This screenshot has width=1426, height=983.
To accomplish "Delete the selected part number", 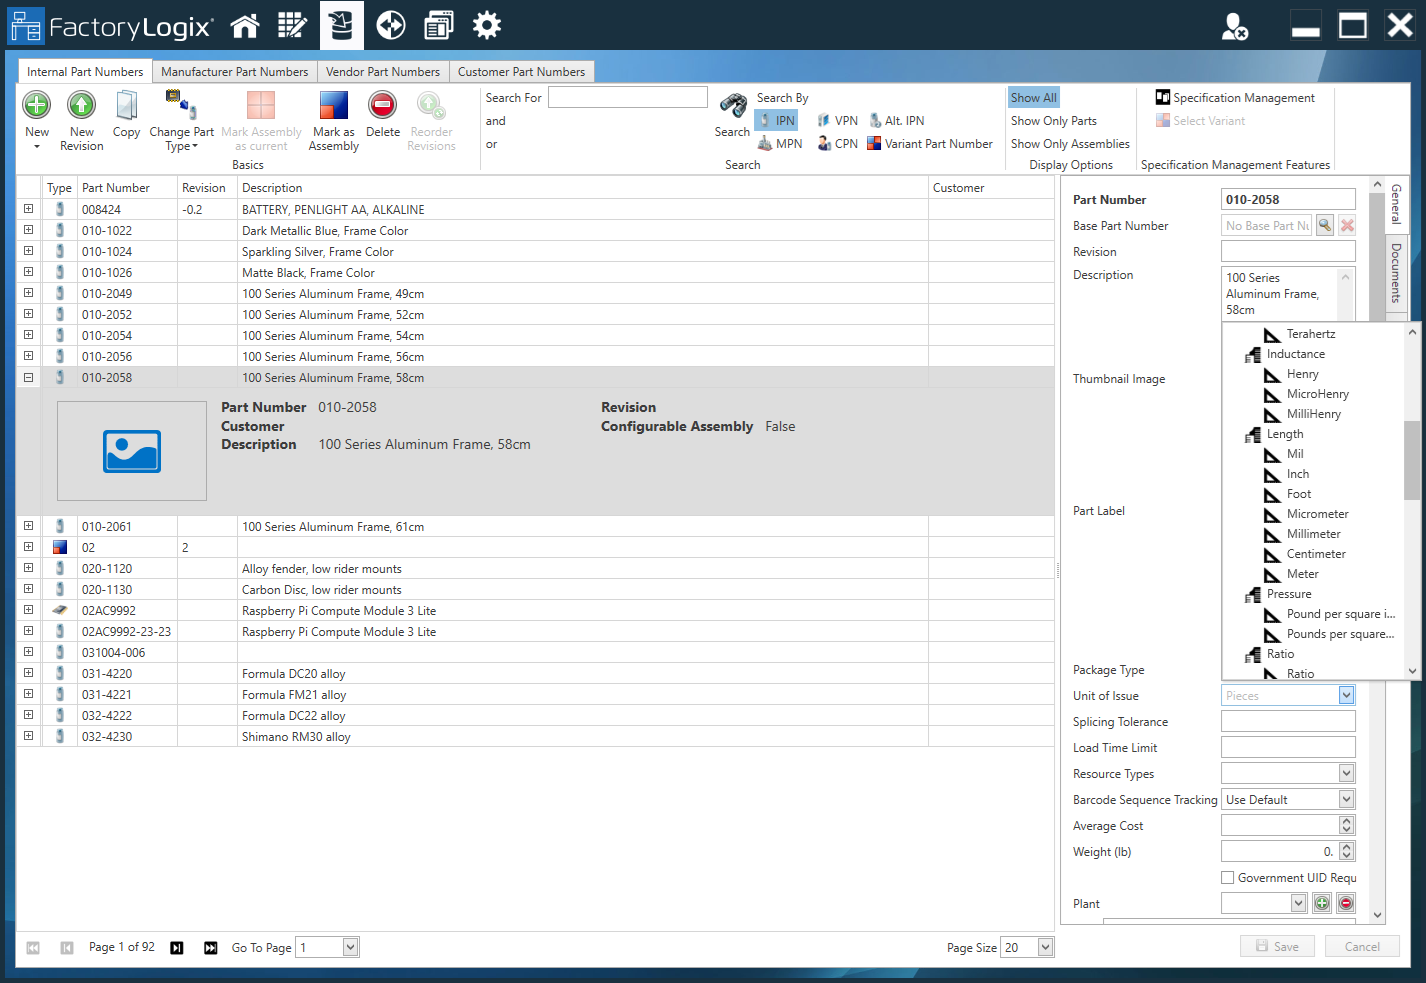I will (383, 113).
